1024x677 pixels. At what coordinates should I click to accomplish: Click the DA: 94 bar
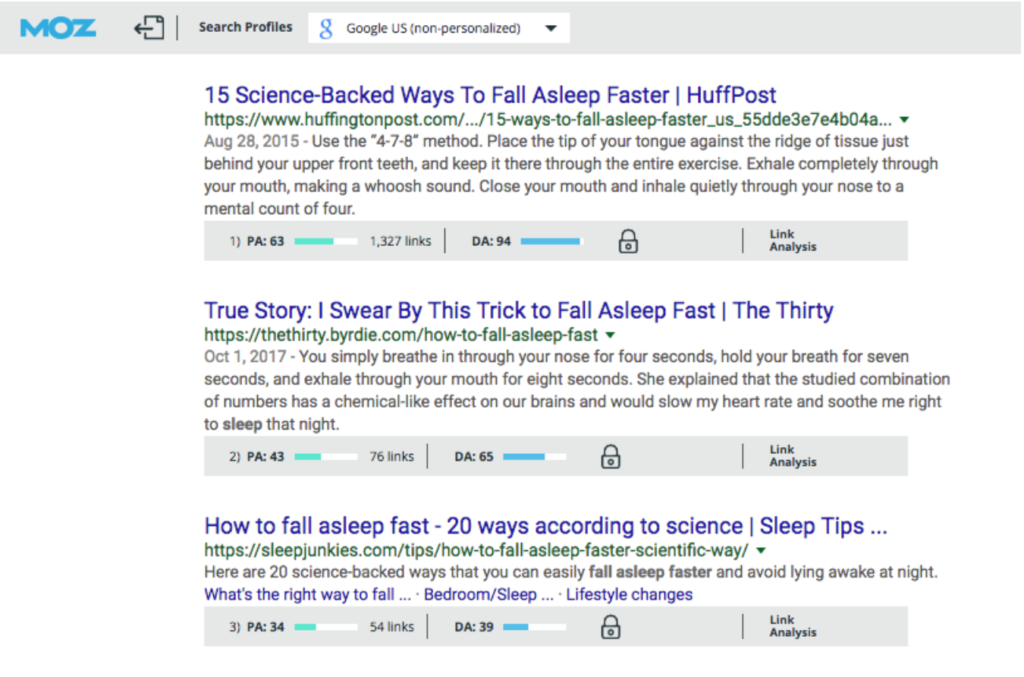(552, 242)
